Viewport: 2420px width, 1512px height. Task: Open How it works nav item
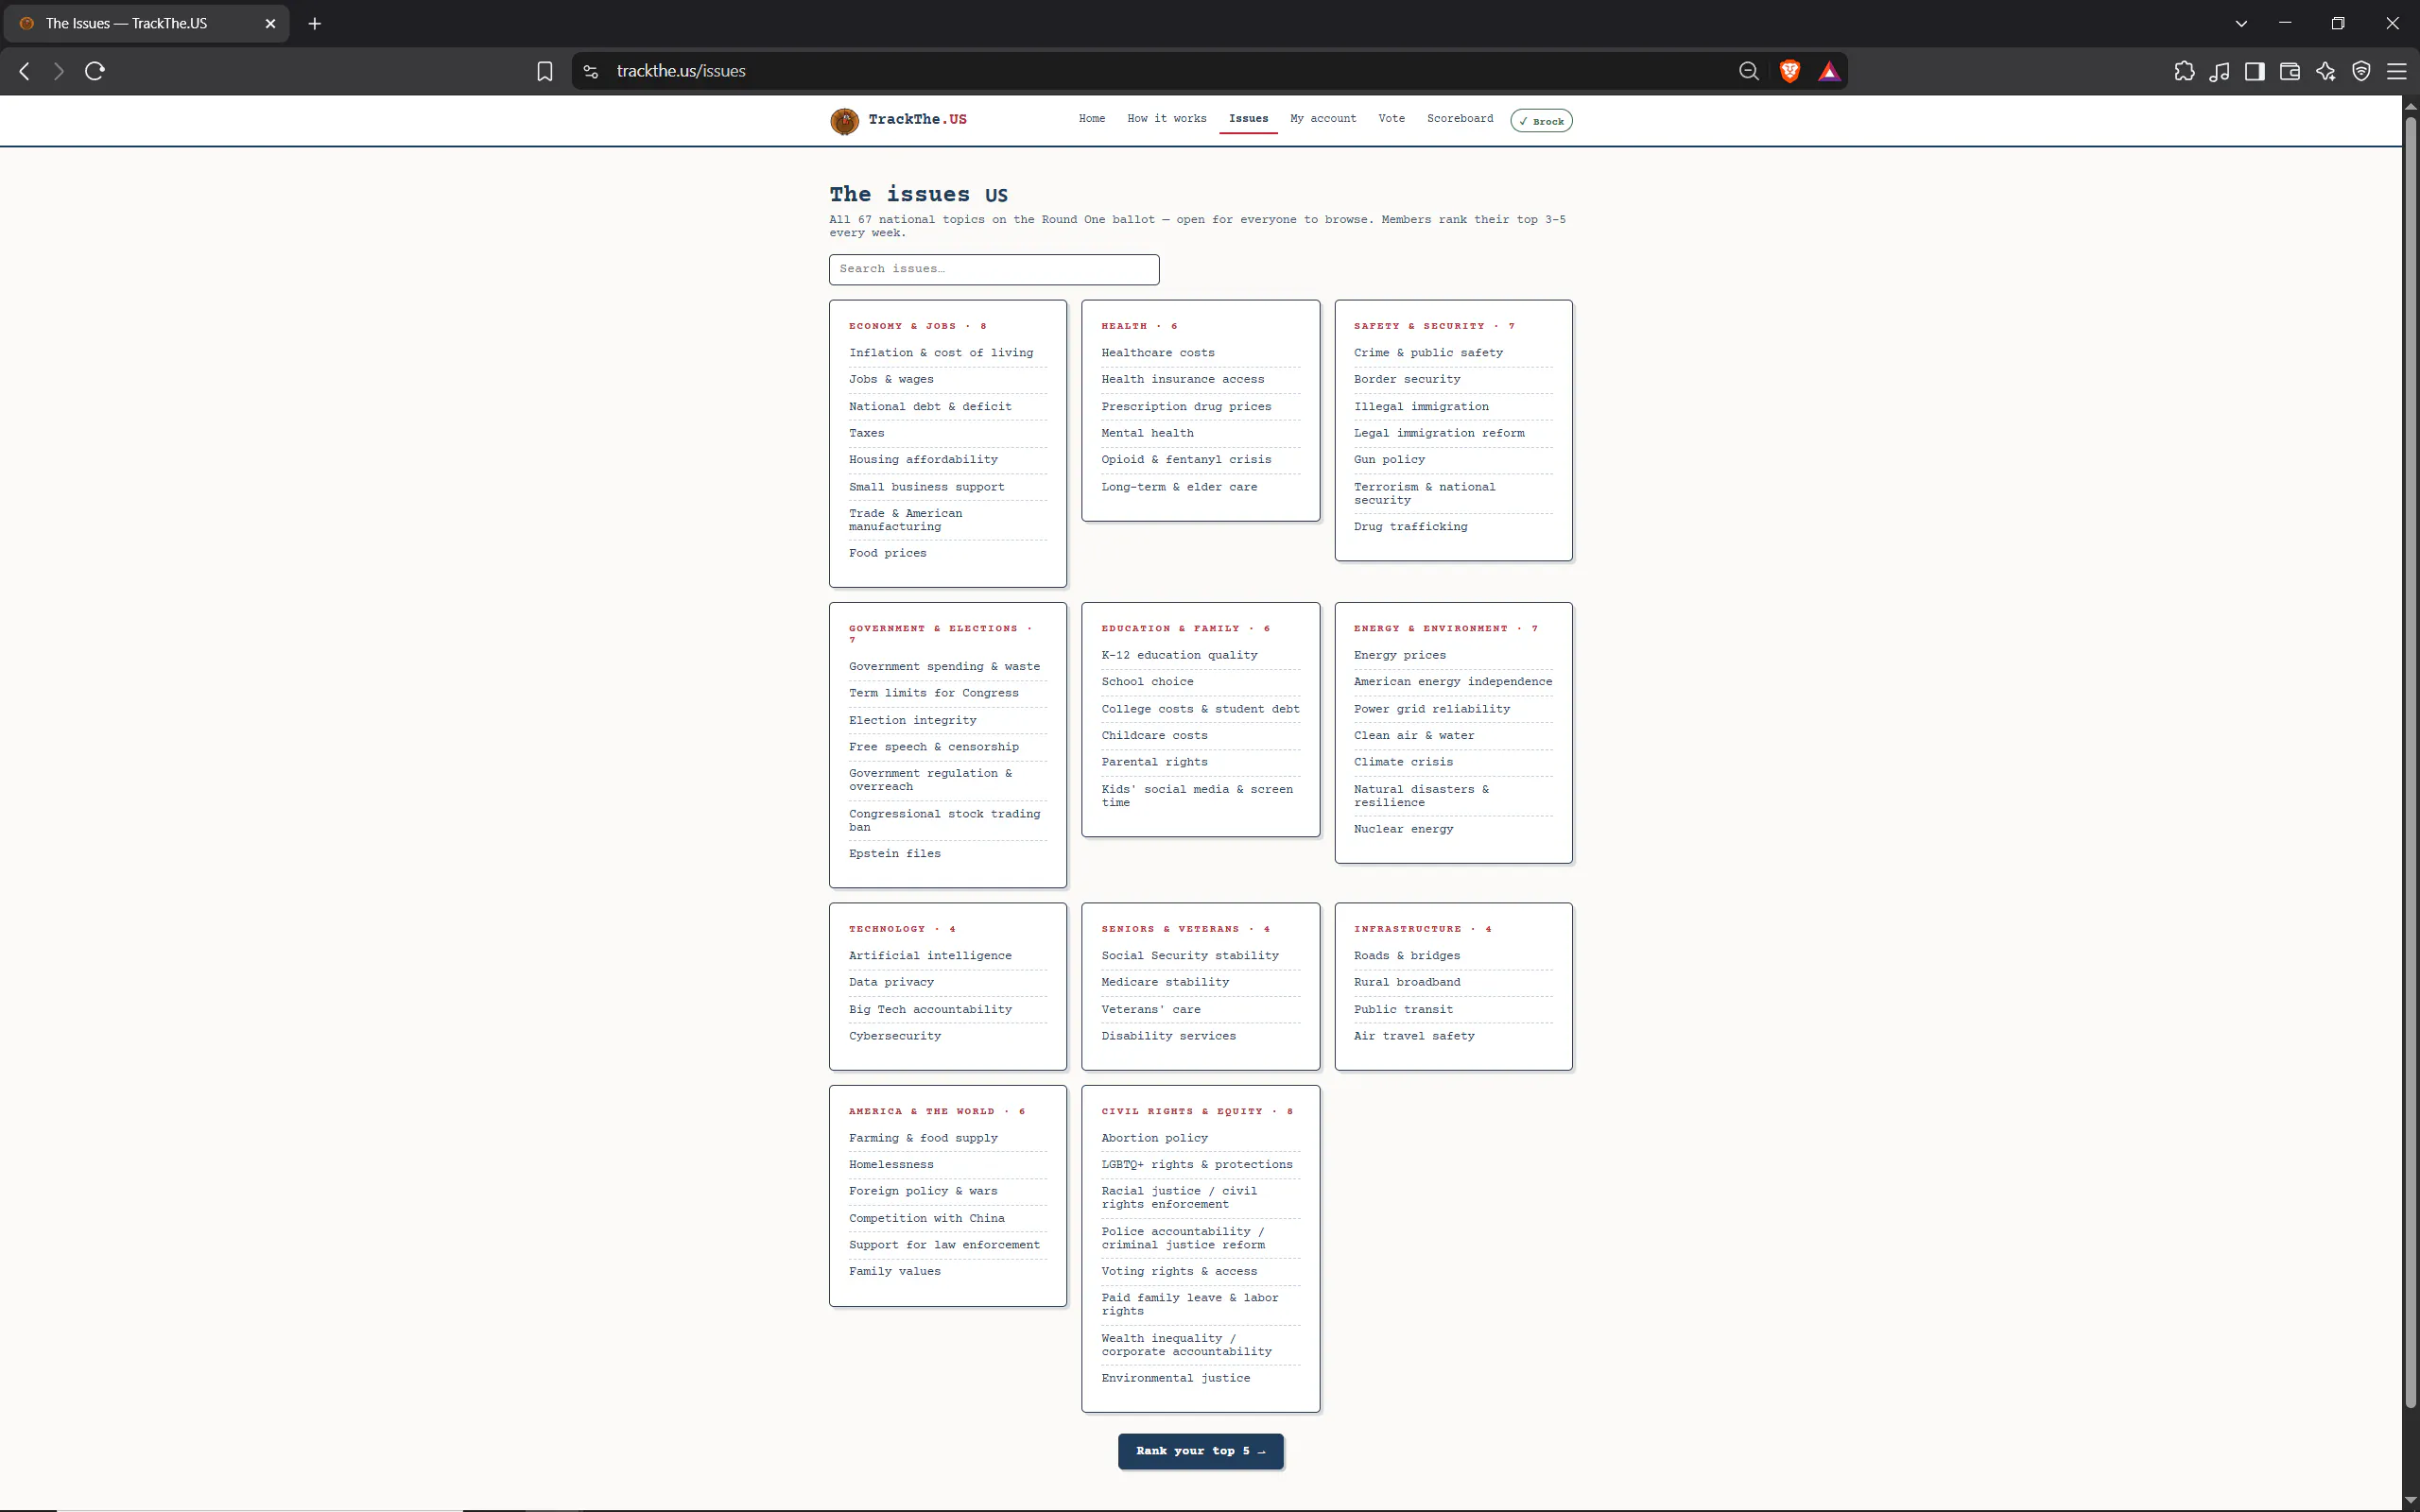pyautogui.click(x=1167, y=119)
